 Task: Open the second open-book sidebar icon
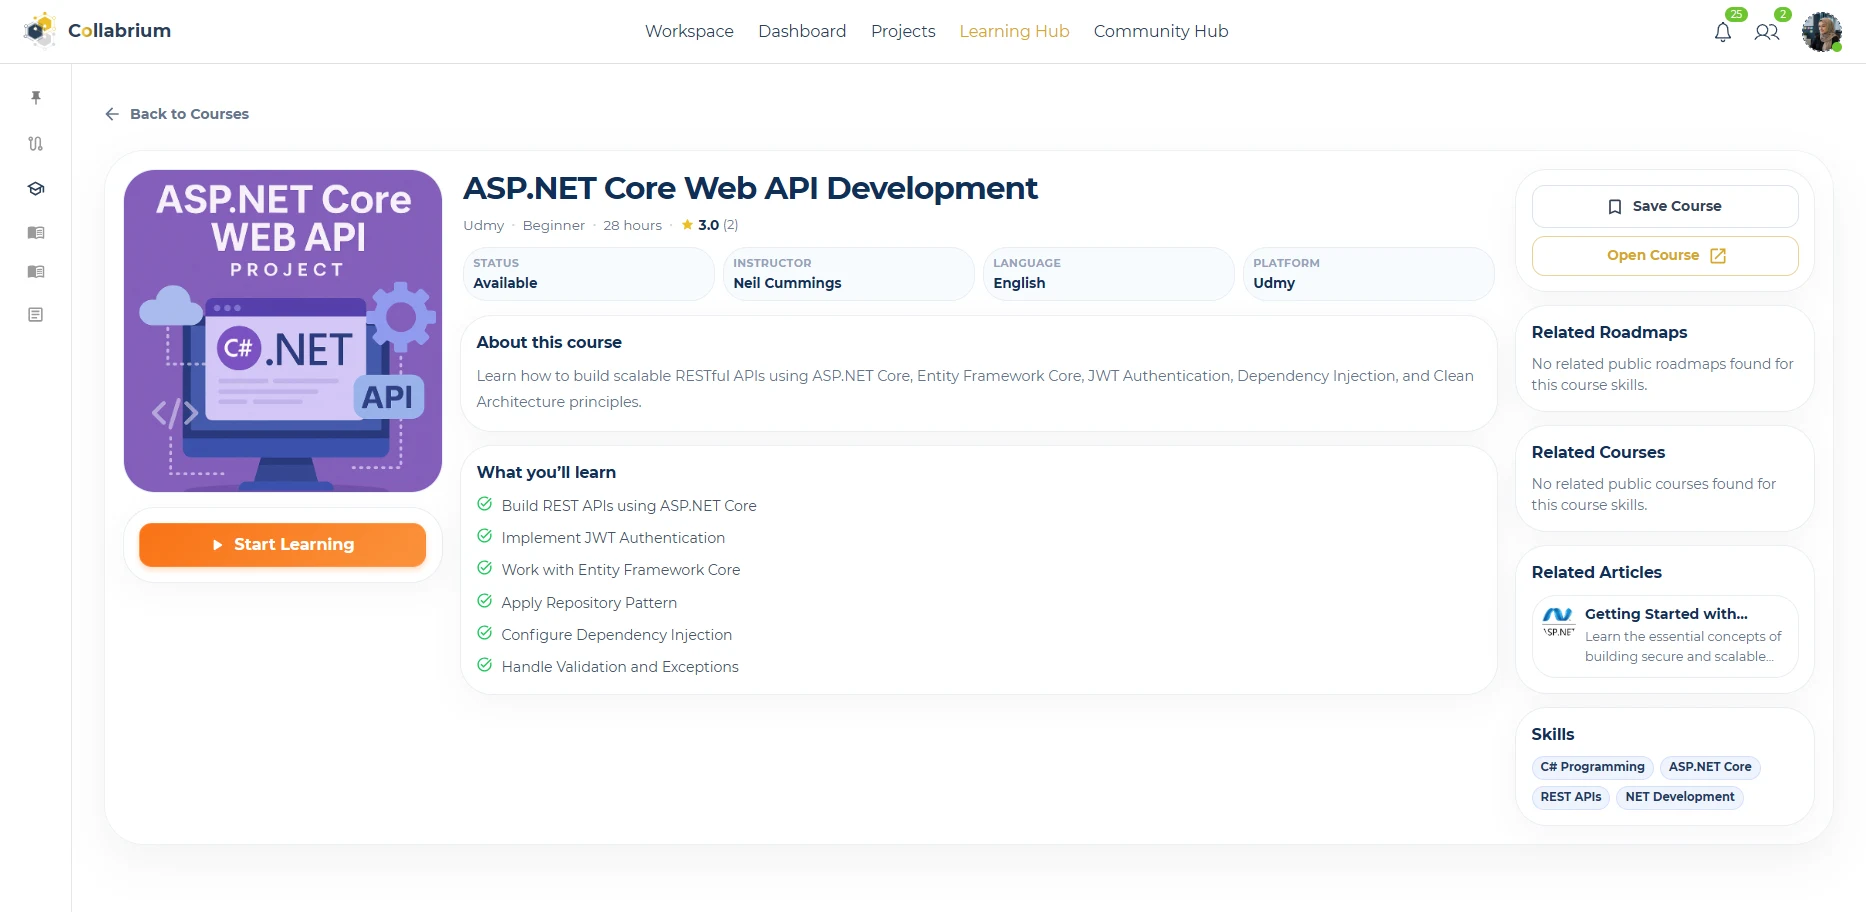click(36, 272)
